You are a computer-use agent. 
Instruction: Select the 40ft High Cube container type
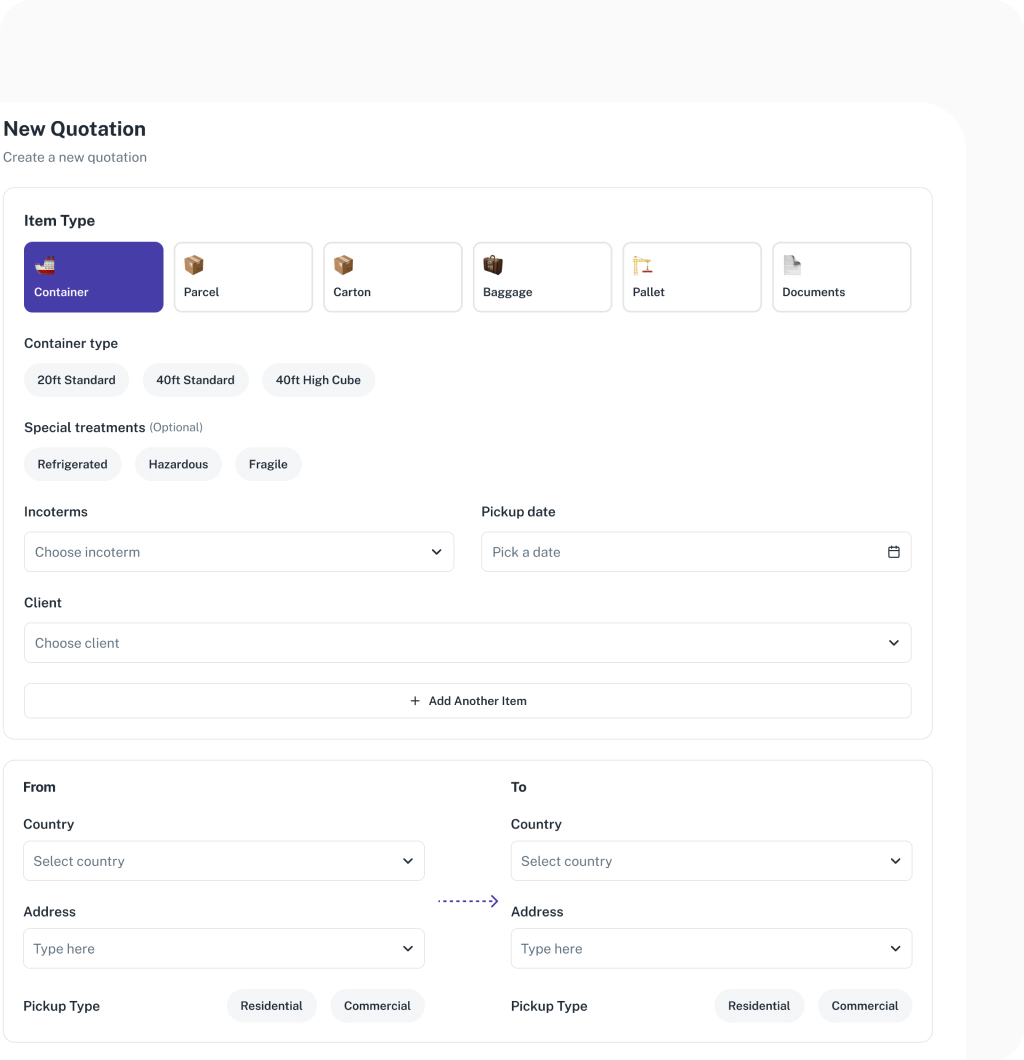pos(318,380)
